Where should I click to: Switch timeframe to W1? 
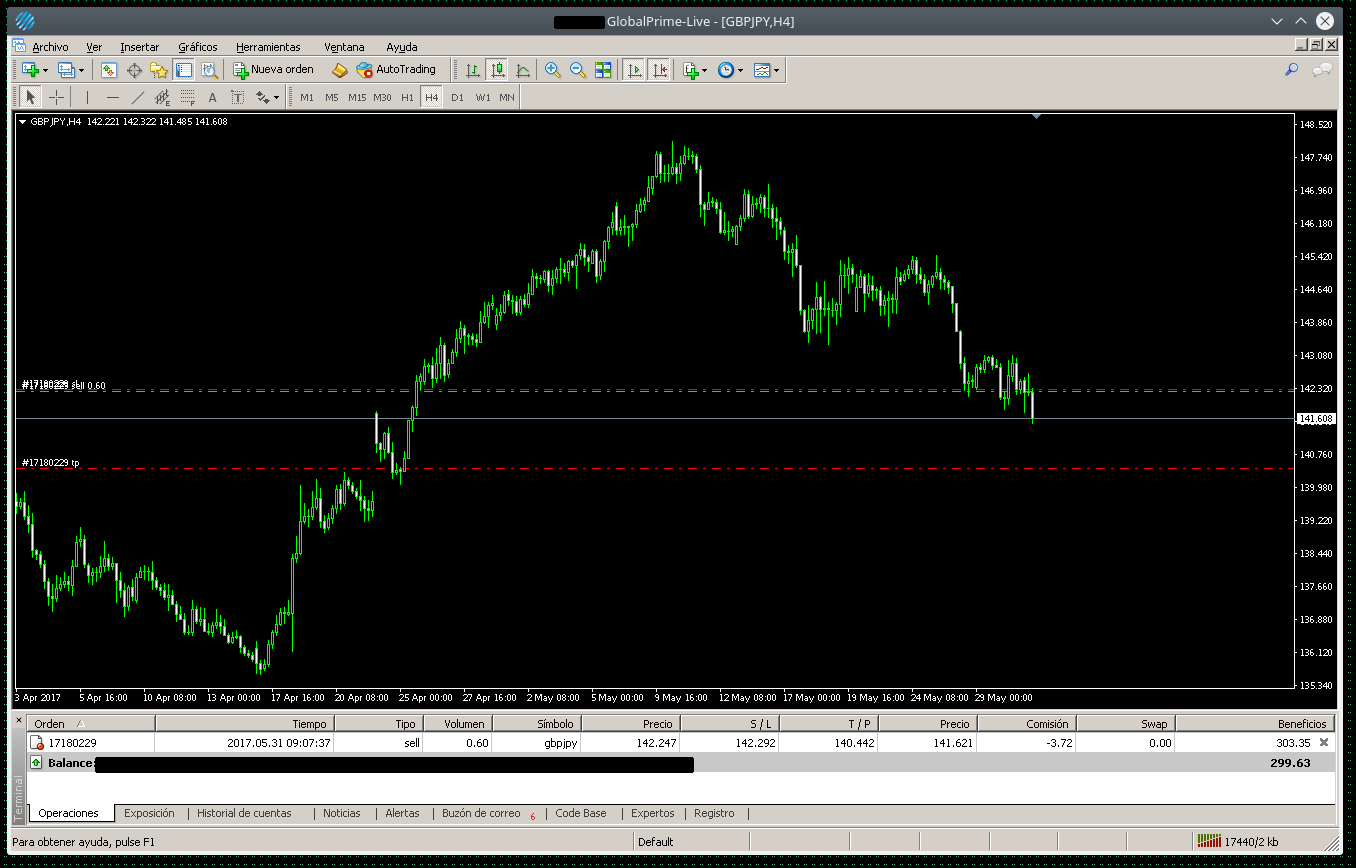(482, 97)
